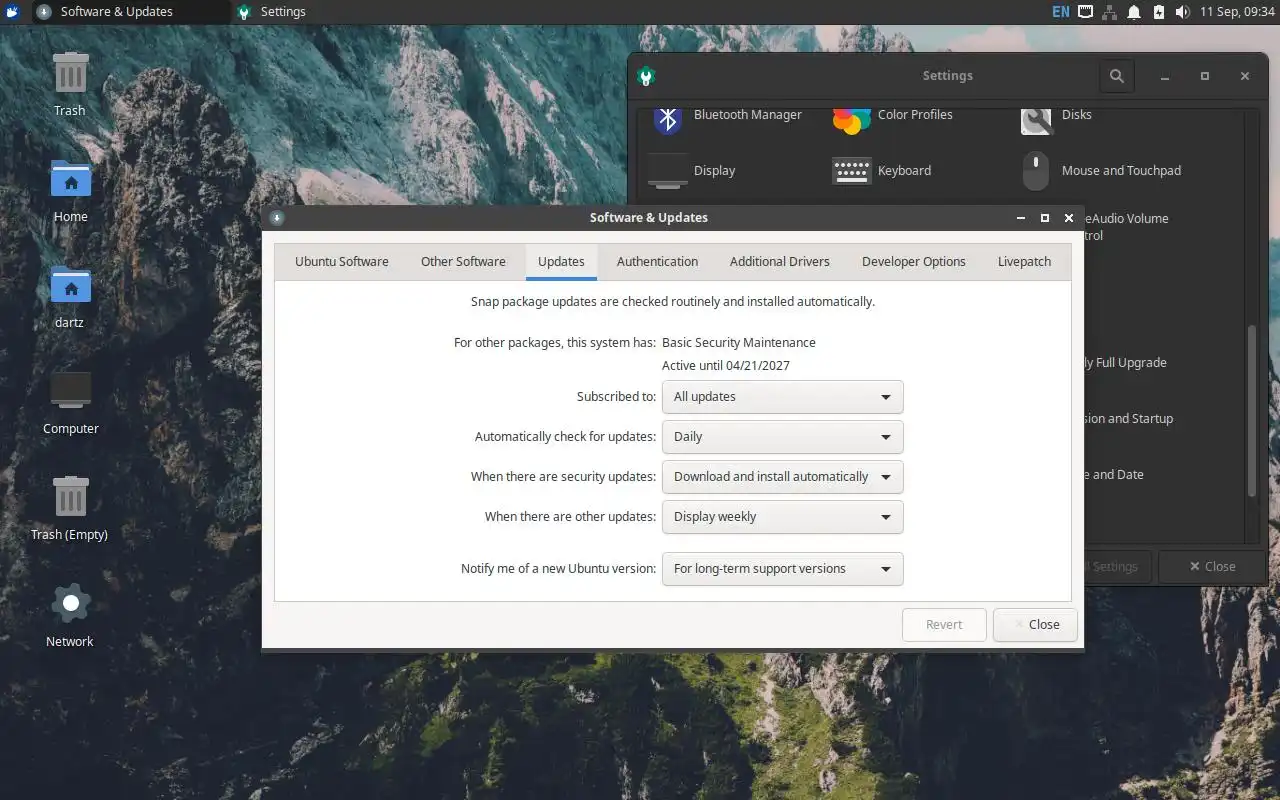Click Software & Updates window menu icon
This screenshot has width=1280, height=800.
pos(277,218)
